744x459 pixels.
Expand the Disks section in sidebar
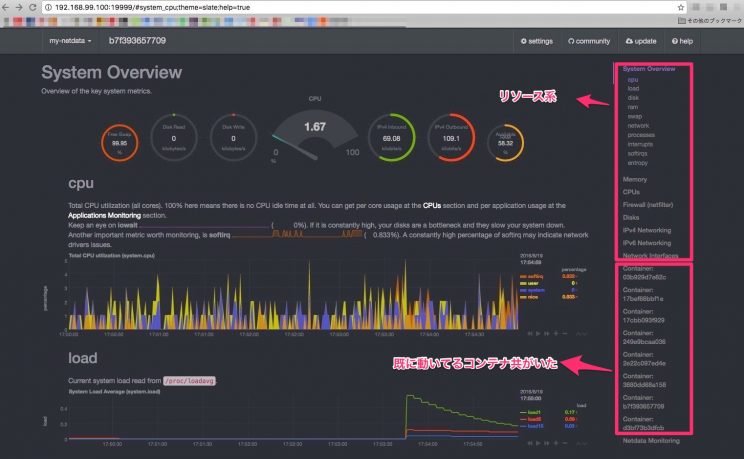tap(631, 217)
